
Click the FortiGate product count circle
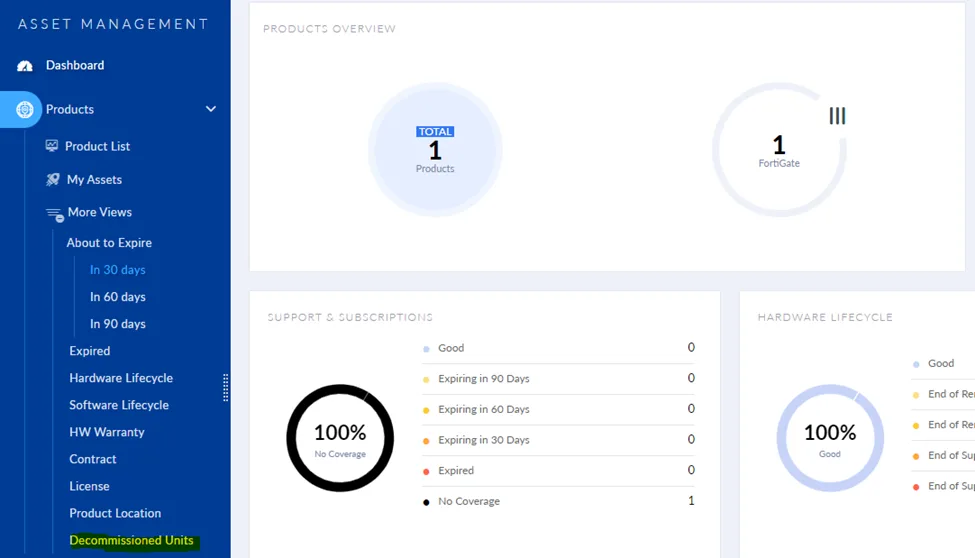pyautogui.click(x=778, y=150)
